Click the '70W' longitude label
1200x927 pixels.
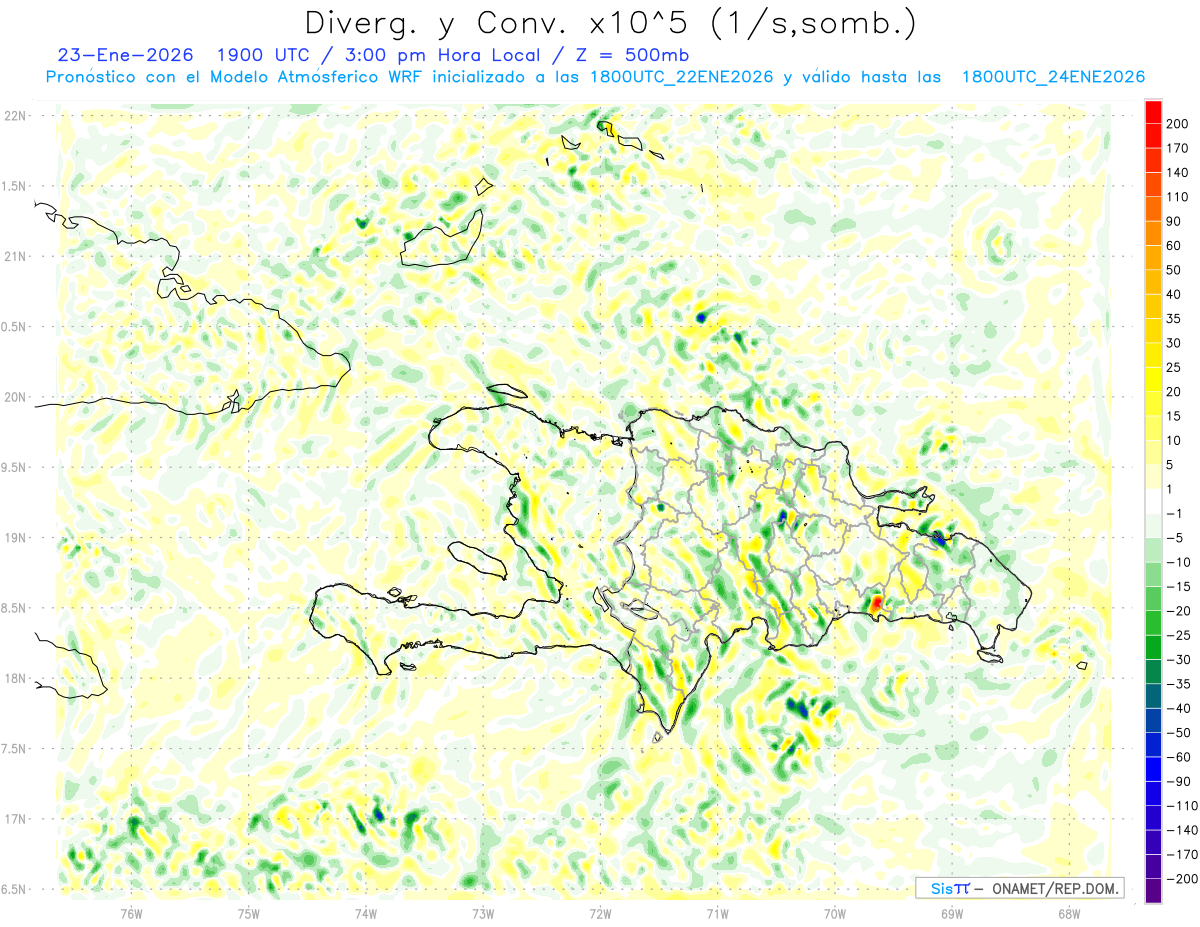point(834,914)
